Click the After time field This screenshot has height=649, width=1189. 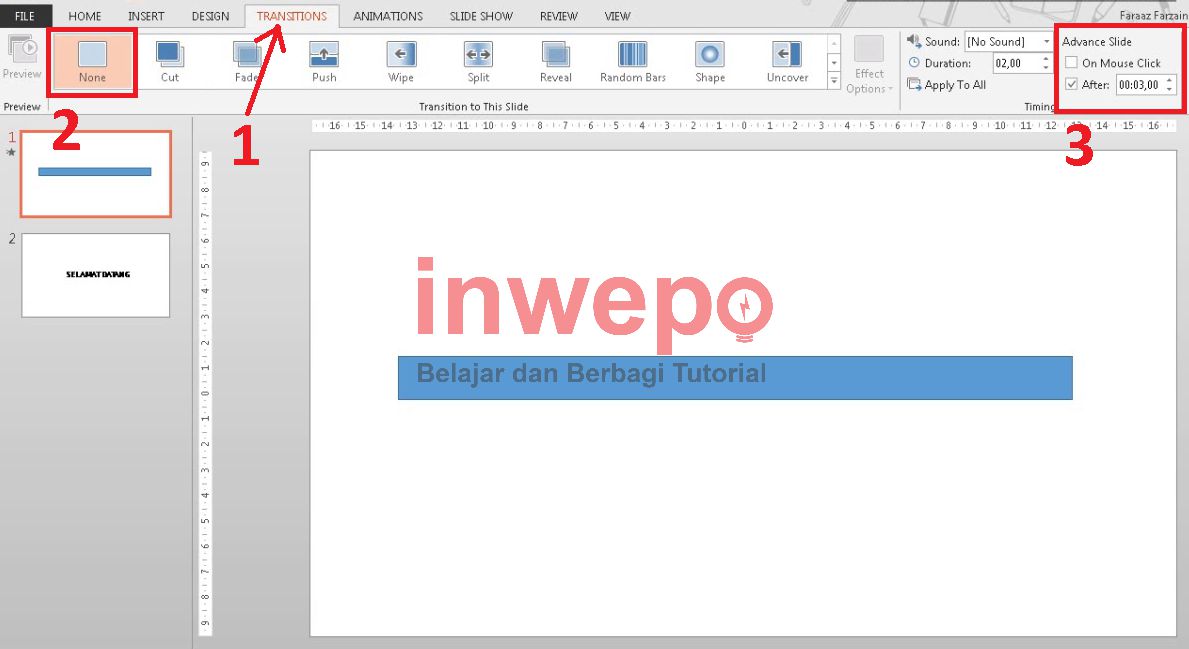(x=1140, y=85)
